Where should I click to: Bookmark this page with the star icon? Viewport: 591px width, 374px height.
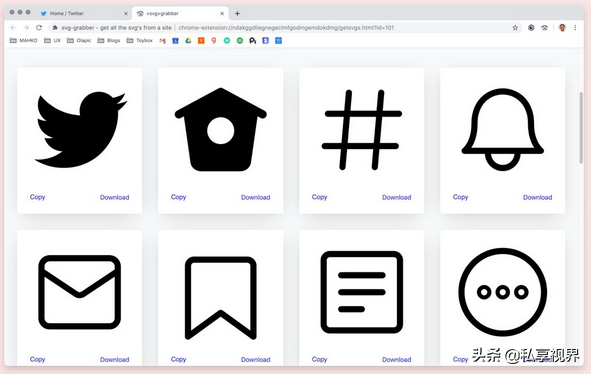click(515, 28)
